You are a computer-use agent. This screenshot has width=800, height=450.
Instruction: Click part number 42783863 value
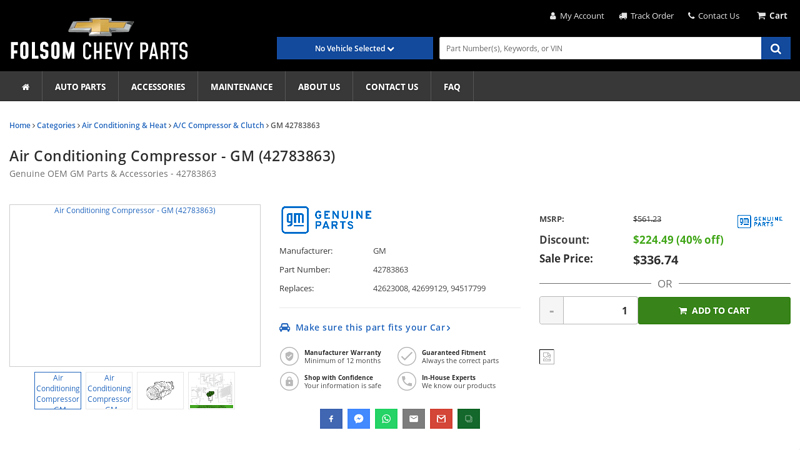(x=390, y=270)
